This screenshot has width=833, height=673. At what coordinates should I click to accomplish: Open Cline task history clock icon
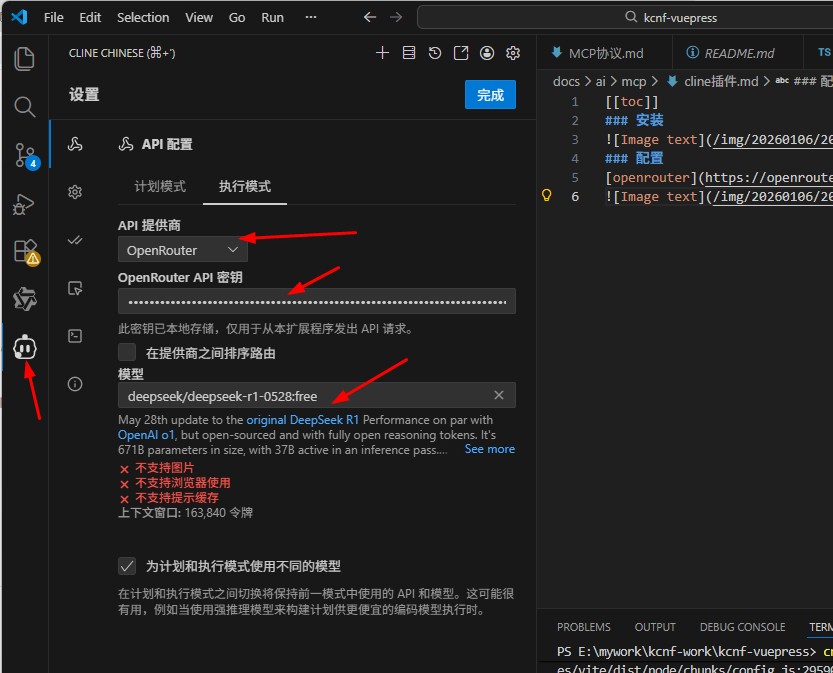click(435, 53)
